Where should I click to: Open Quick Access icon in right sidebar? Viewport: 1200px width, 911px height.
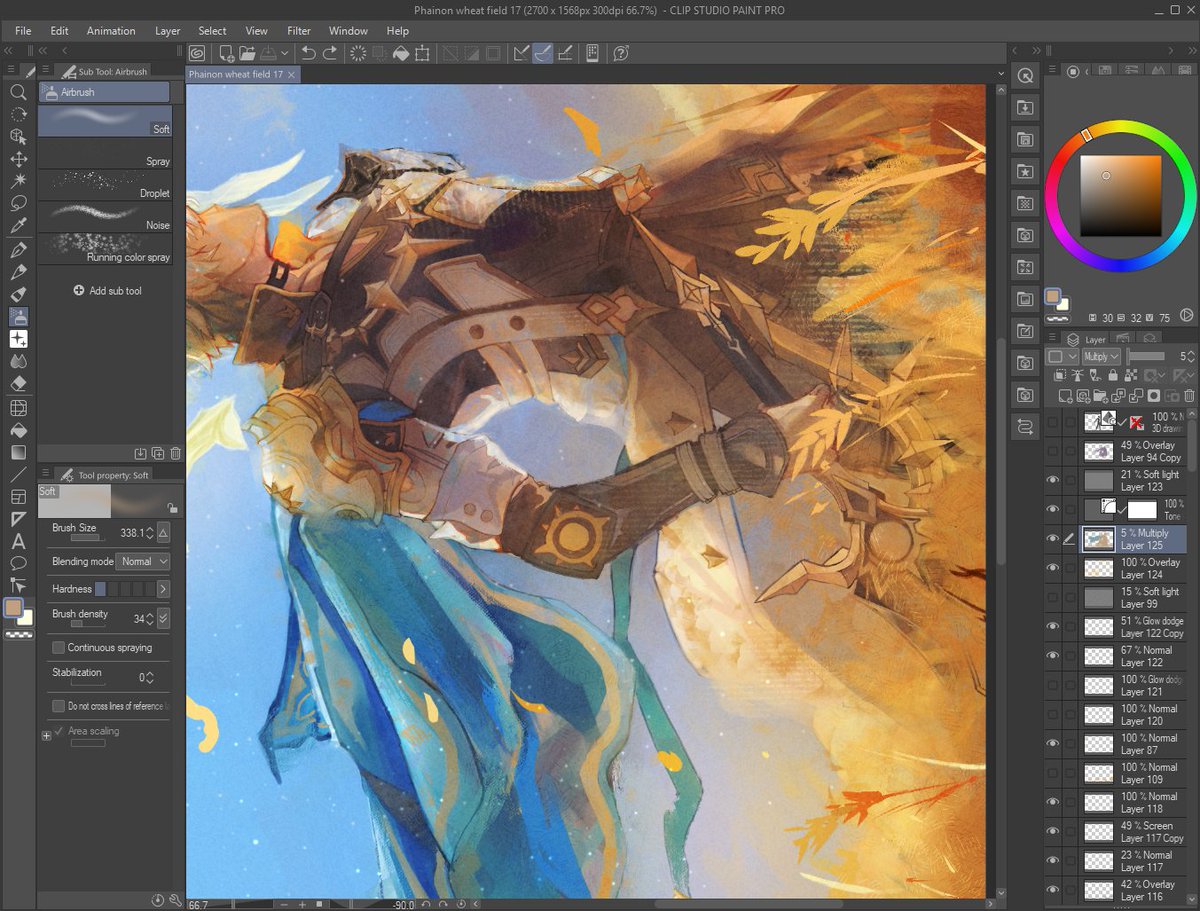point(1025,76)
